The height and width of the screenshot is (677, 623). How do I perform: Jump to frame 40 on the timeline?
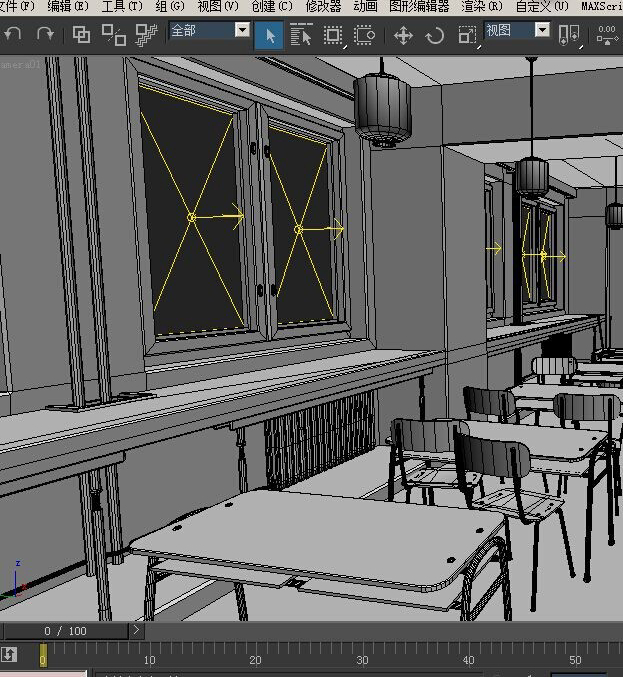(469, 660)
